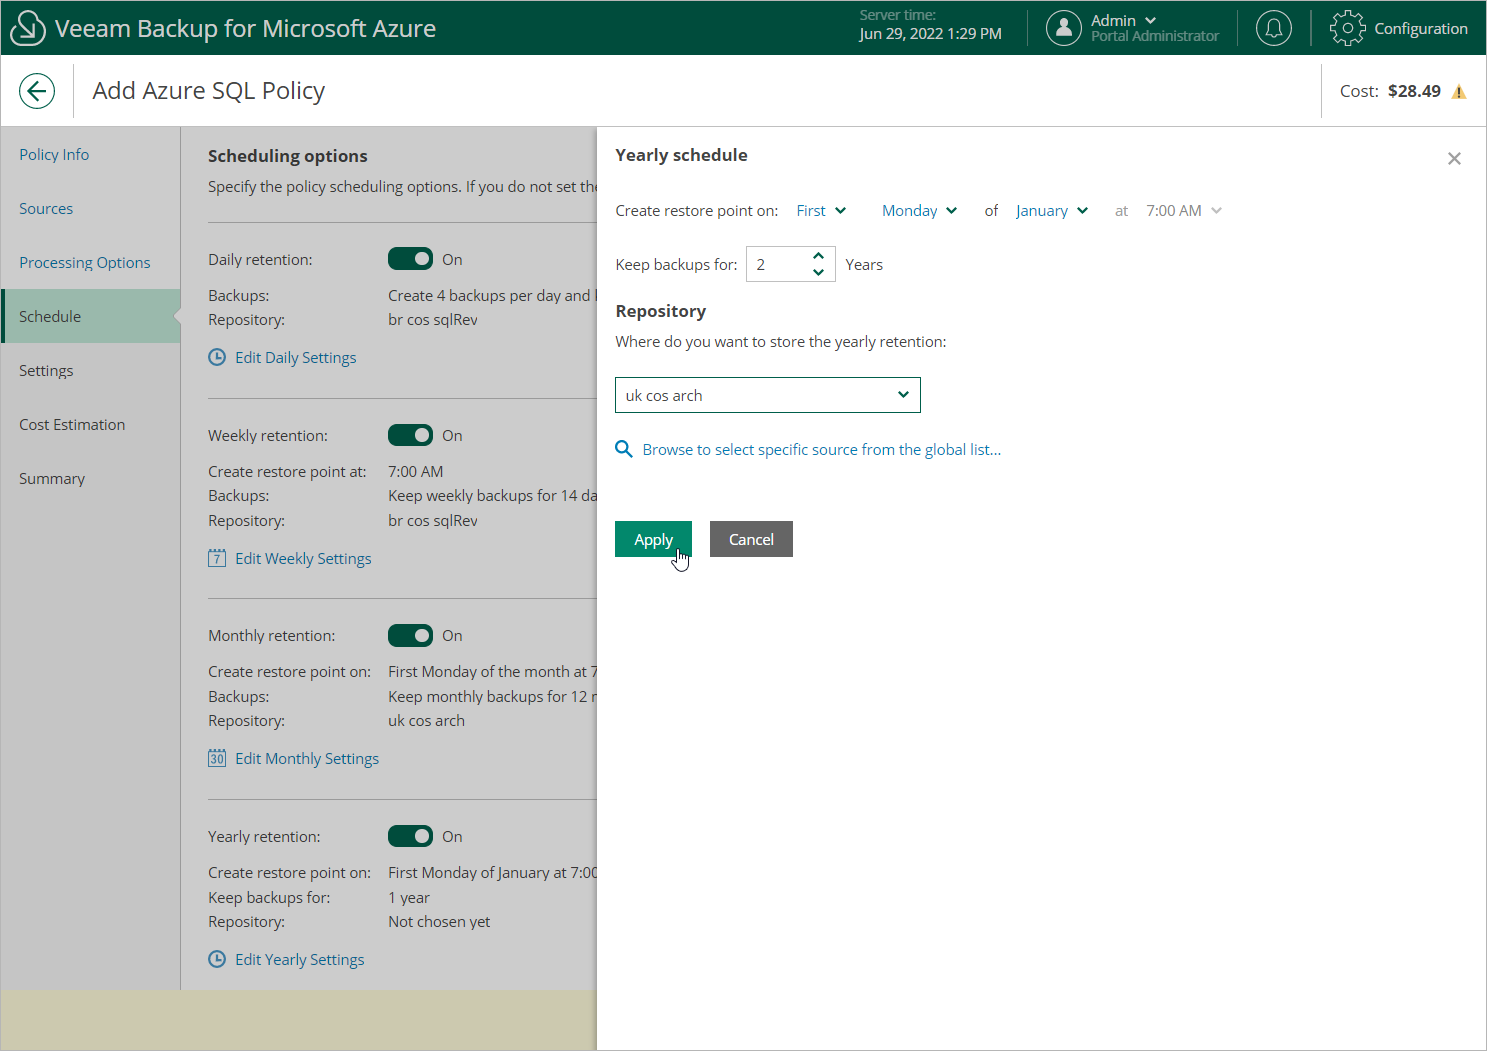Open the January month dropdown

(x=1052, y=210)
